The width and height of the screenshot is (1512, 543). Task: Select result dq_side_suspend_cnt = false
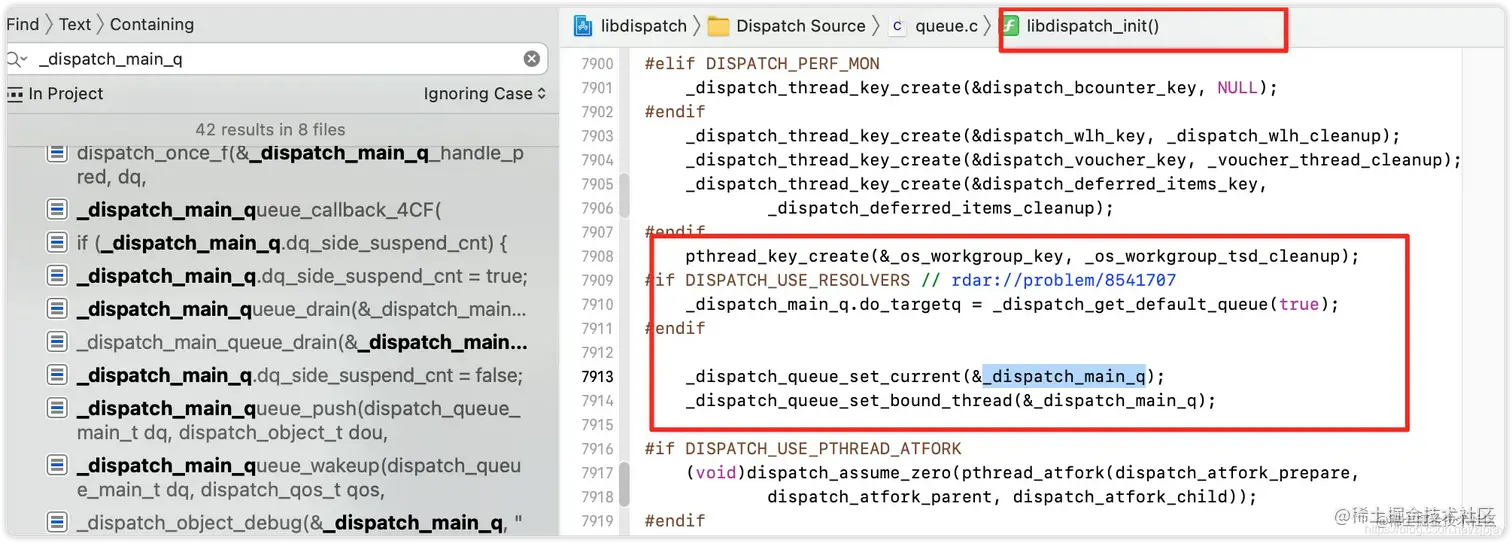(x=300, y=375)
